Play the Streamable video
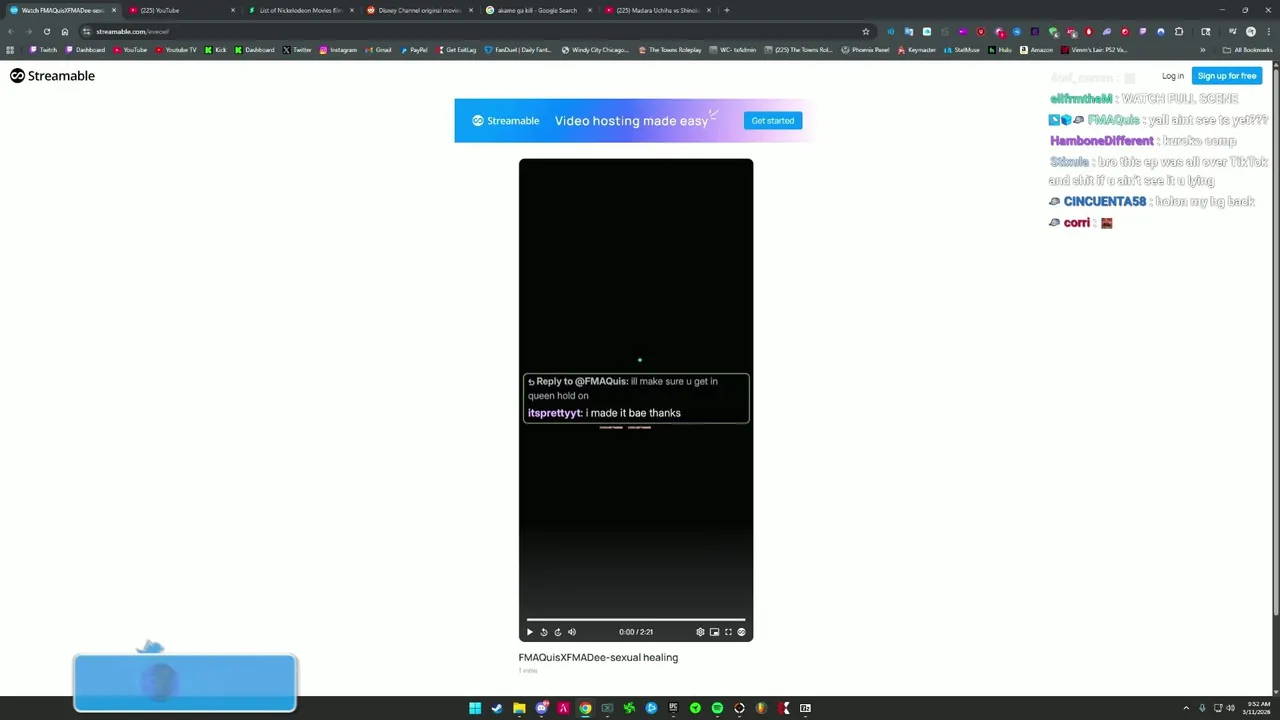Viewport: 1280px width, 720px height. pyautogui.click(x=530, y=632)
